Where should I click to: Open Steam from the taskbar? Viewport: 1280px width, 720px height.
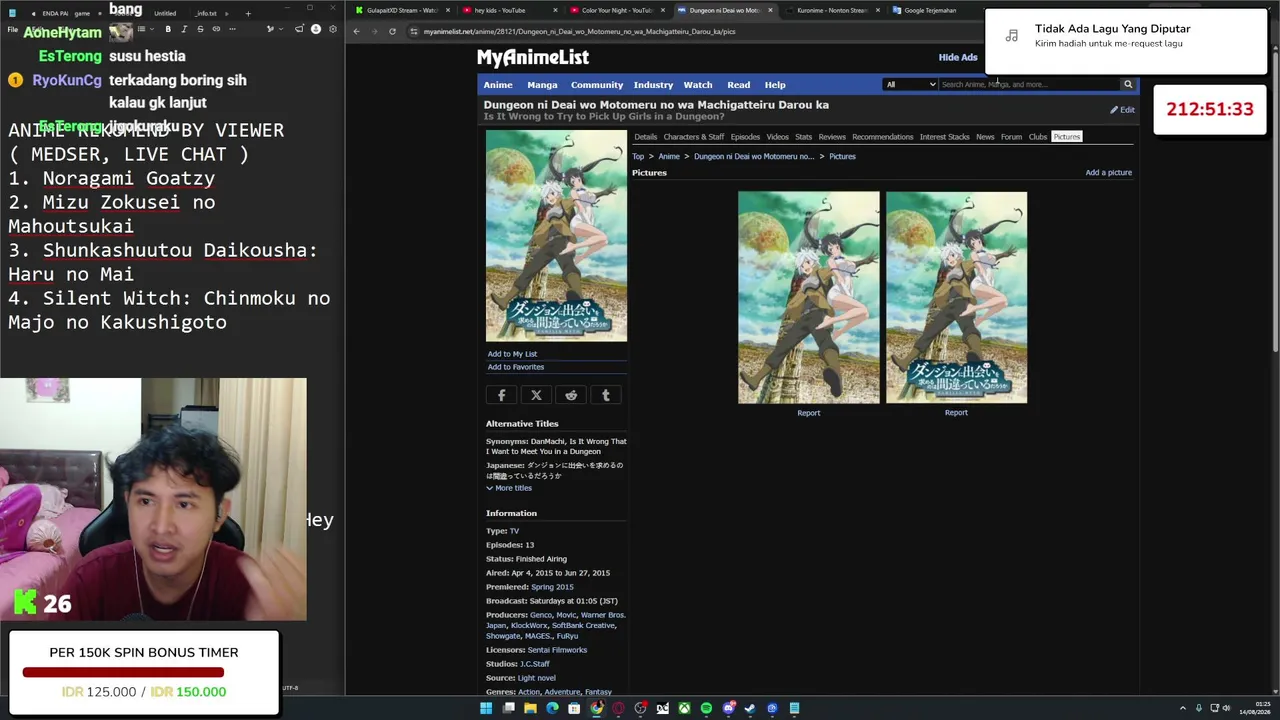point(750,708)
